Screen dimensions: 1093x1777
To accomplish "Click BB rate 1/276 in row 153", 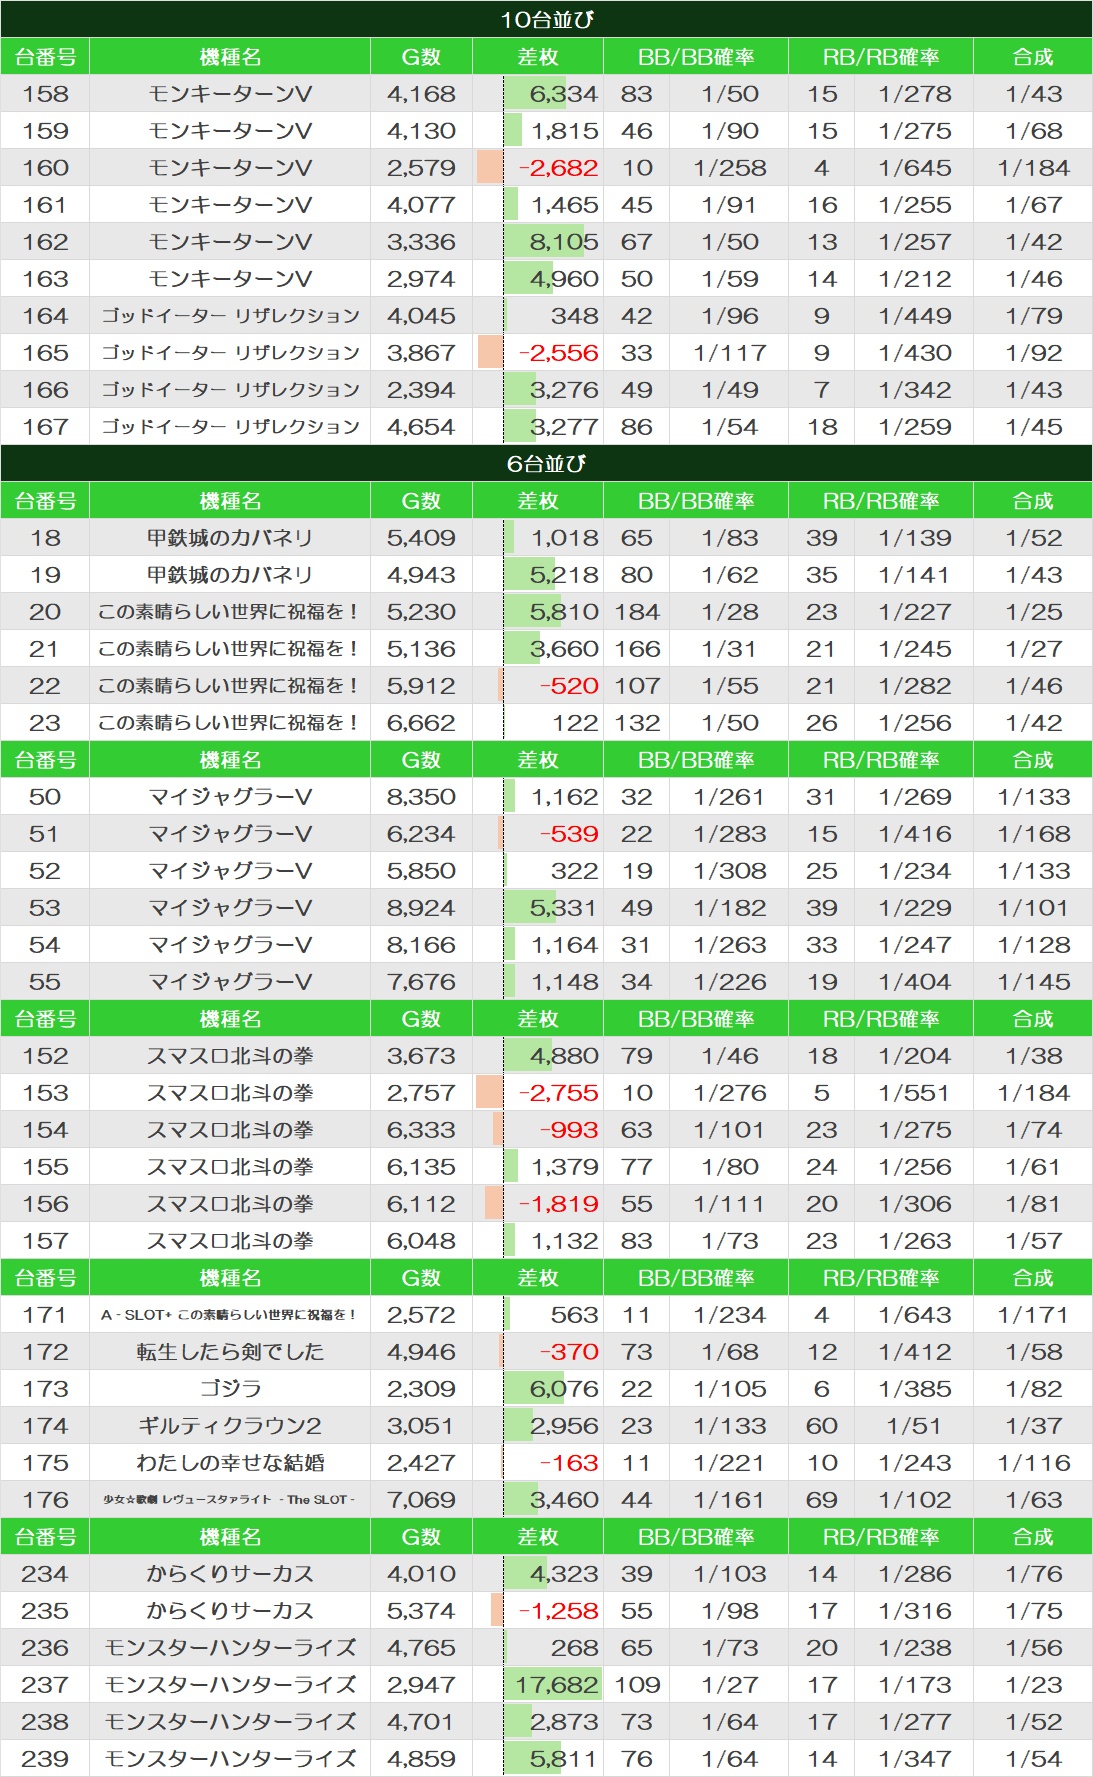I will point(730,1093).
